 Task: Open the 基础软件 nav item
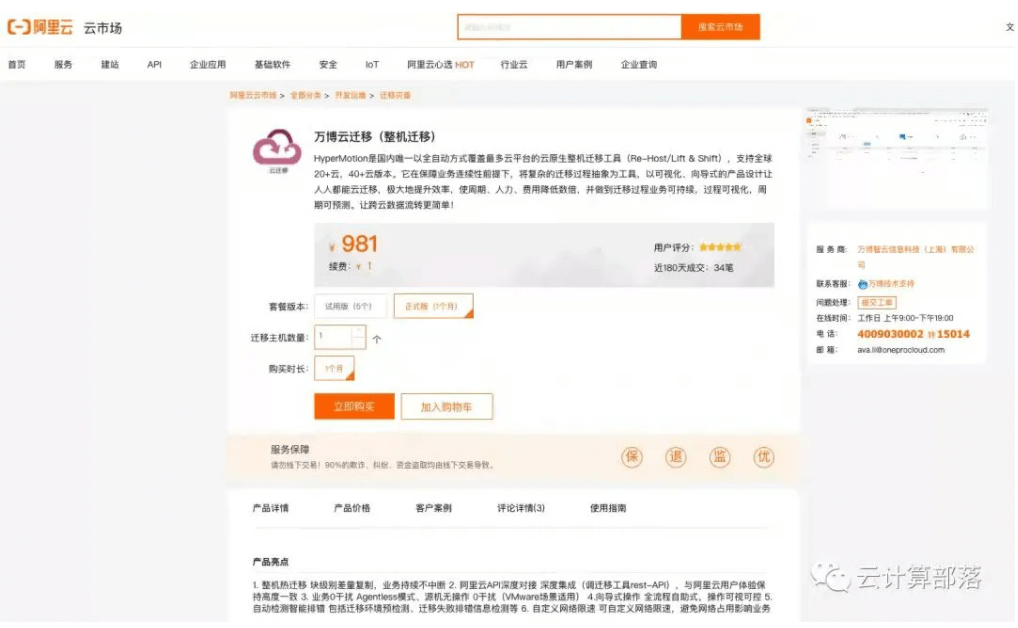[272, 64]
